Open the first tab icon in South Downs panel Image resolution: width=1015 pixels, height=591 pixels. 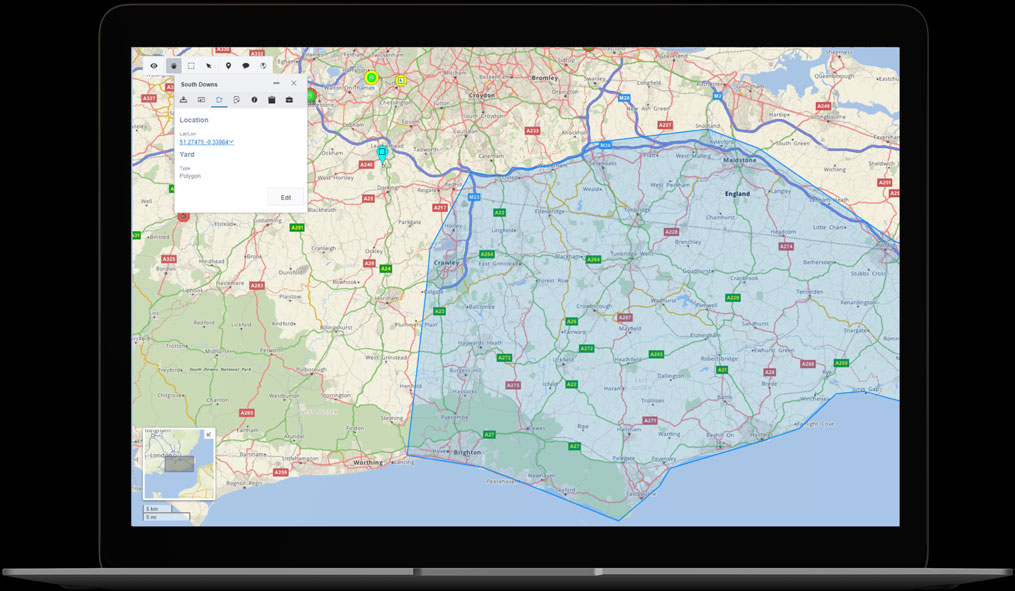[184, 100]
